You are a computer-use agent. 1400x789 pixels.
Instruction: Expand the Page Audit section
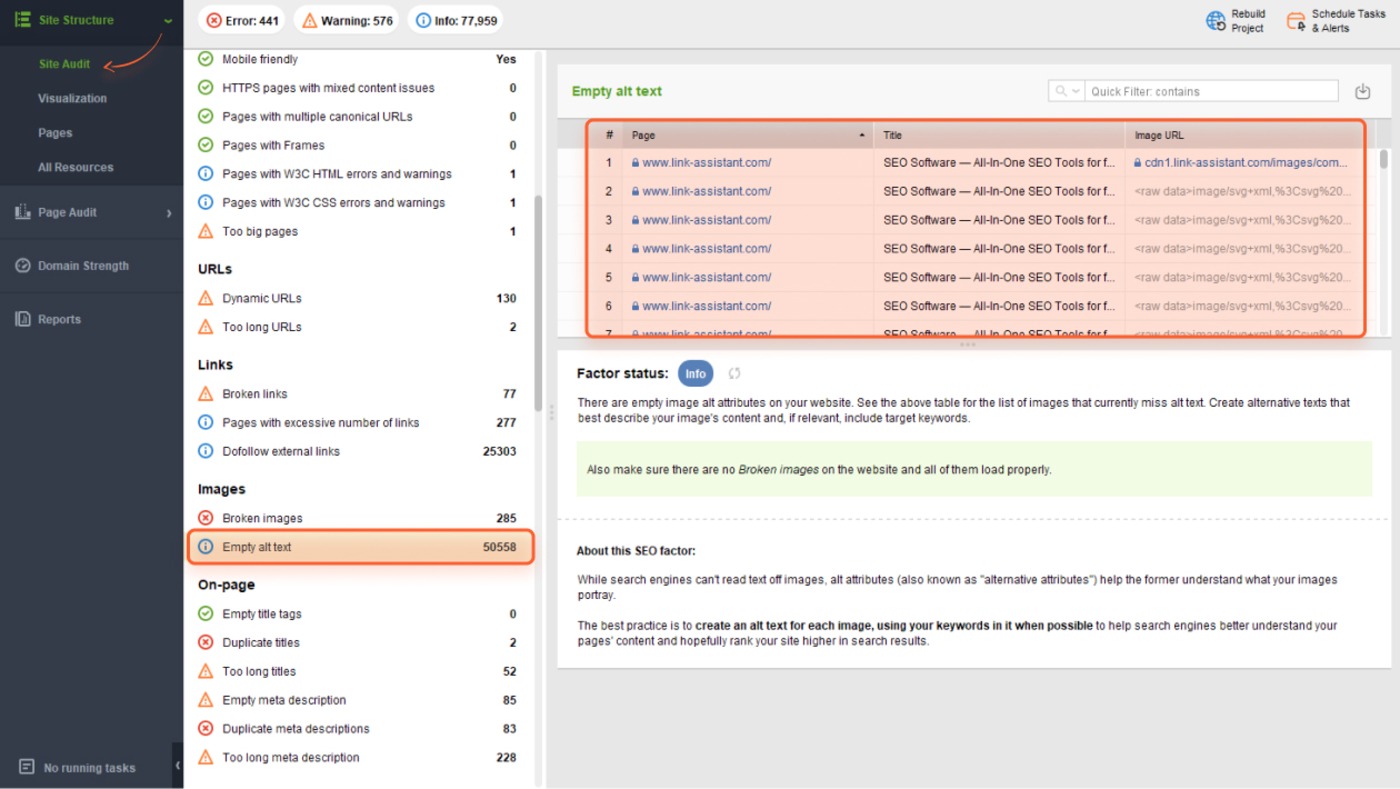(169, 212)
